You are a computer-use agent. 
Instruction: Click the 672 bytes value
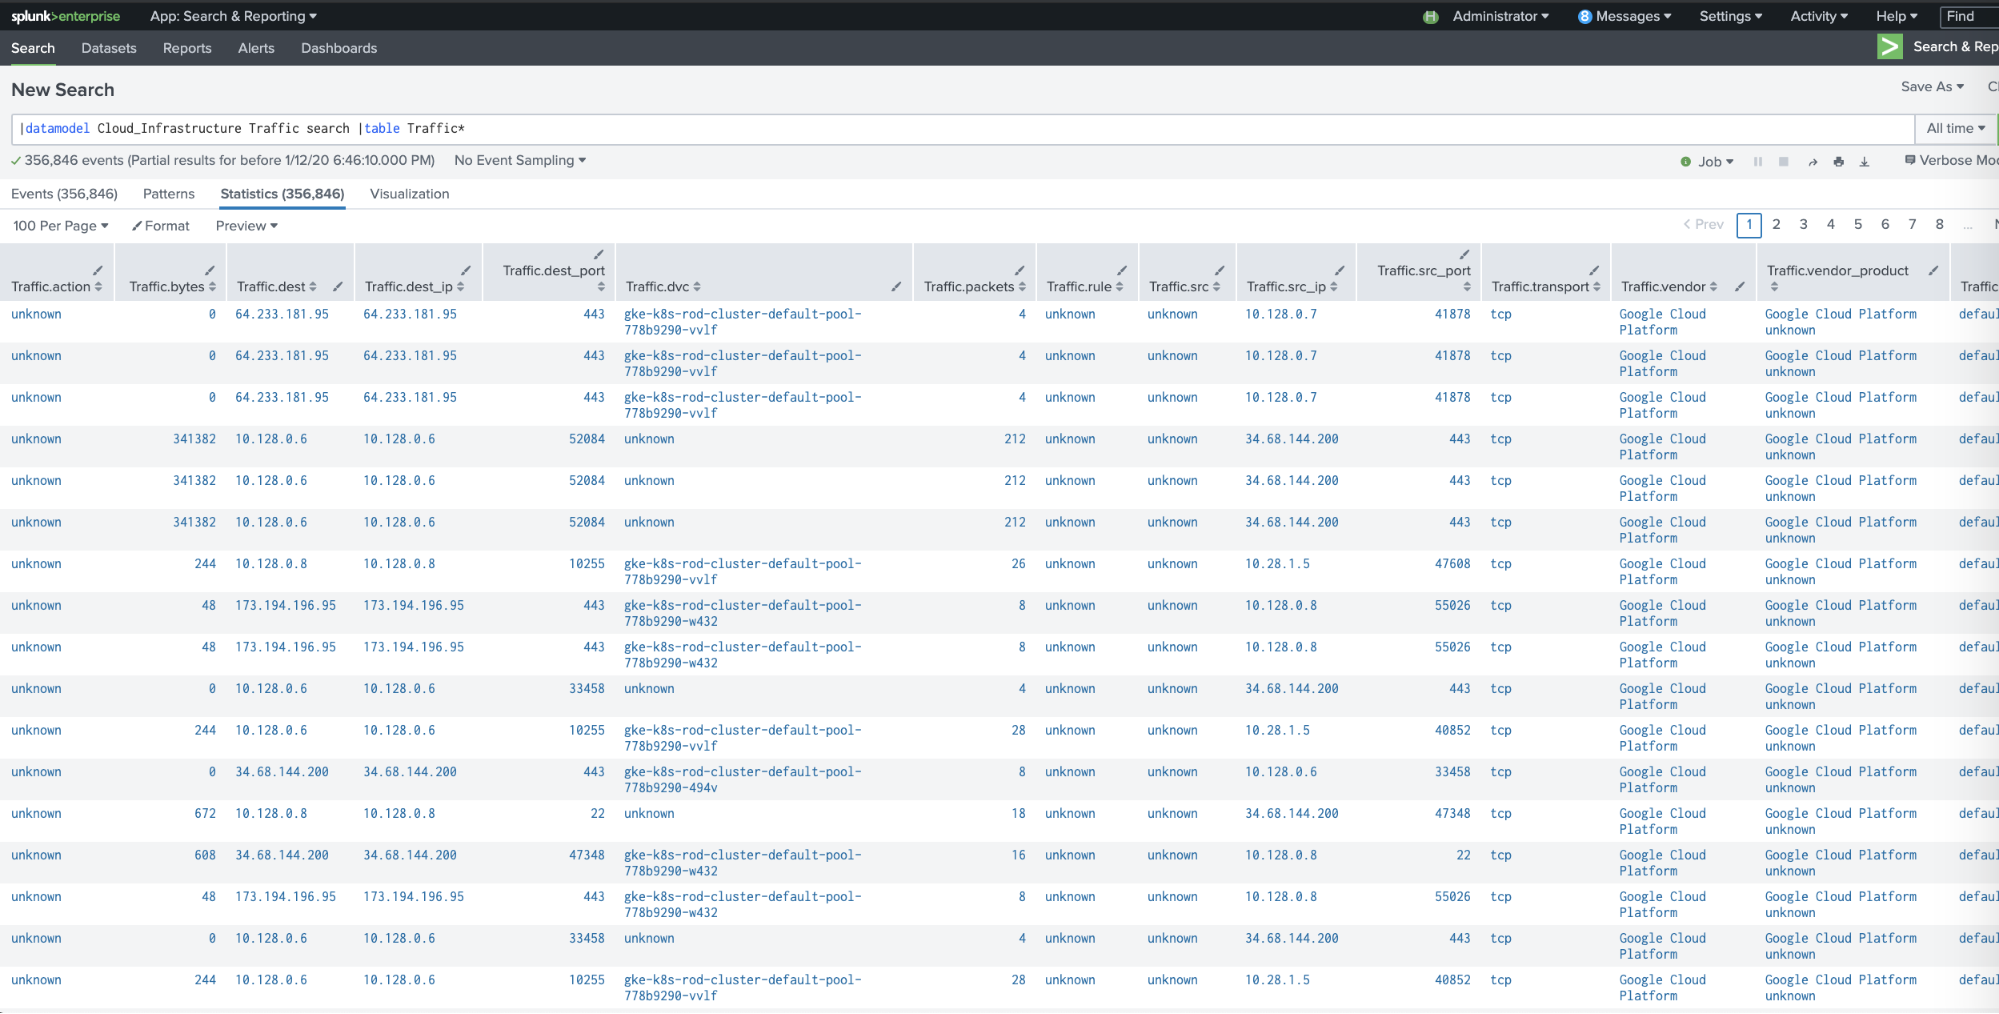[x=205, y=814]
